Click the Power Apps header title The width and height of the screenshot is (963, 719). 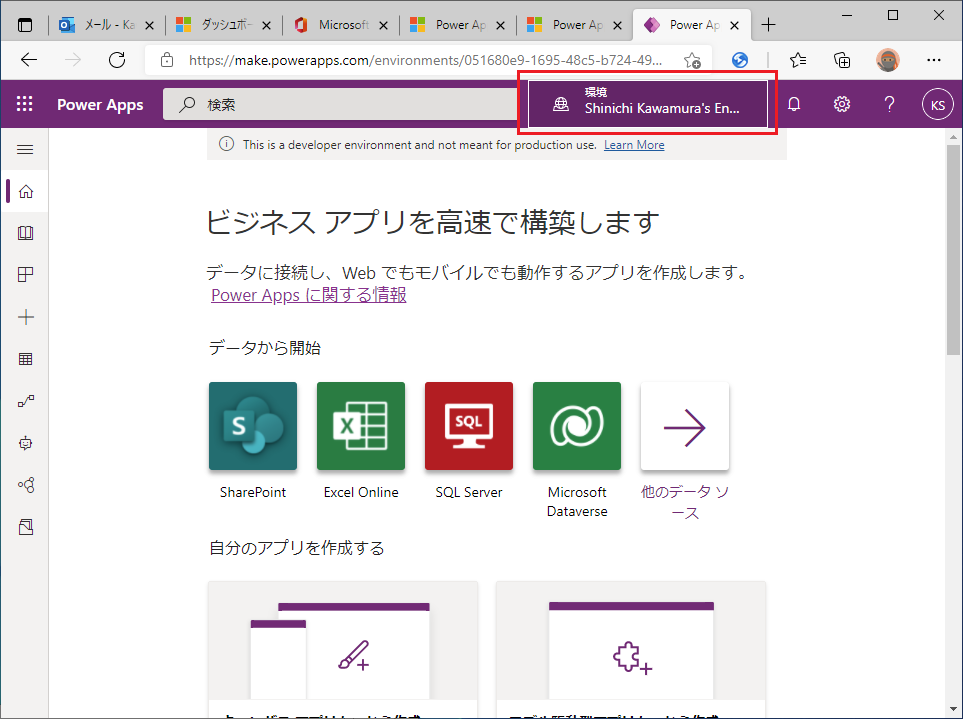100,104
